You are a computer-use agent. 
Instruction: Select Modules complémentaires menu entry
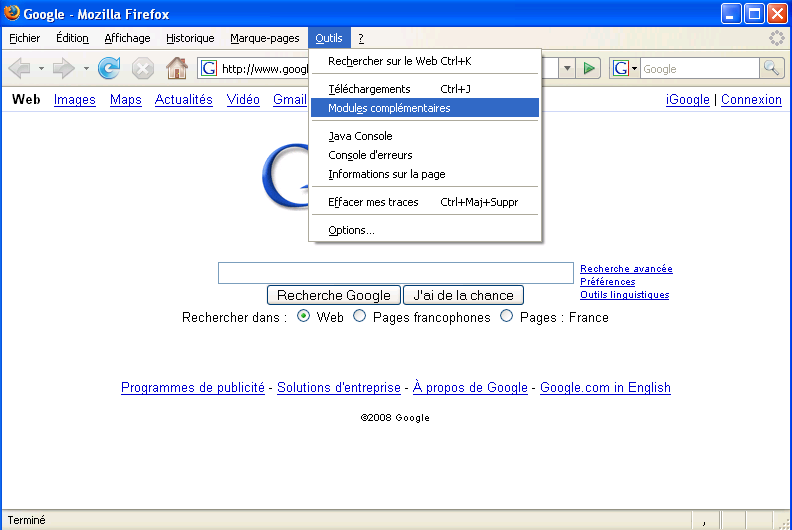click(x=425, y=108)
